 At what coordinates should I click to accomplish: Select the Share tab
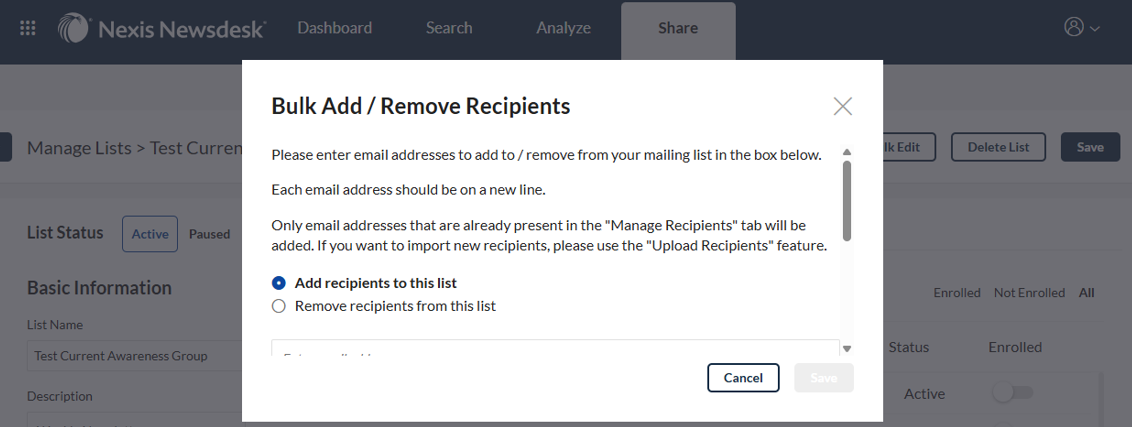[x=678, y=29]
